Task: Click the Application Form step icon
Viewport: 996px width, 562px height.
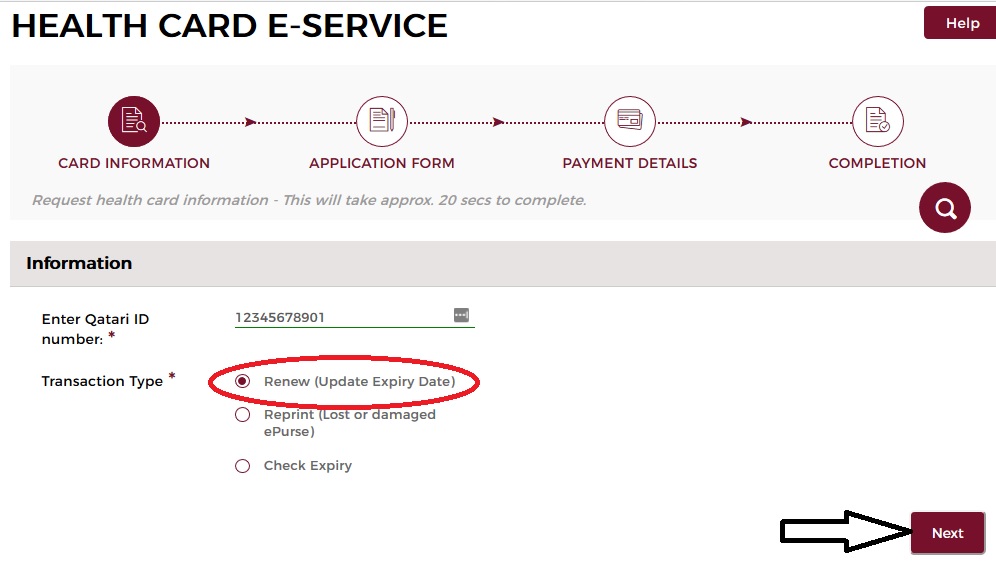Action: click(x=382, y=122)
